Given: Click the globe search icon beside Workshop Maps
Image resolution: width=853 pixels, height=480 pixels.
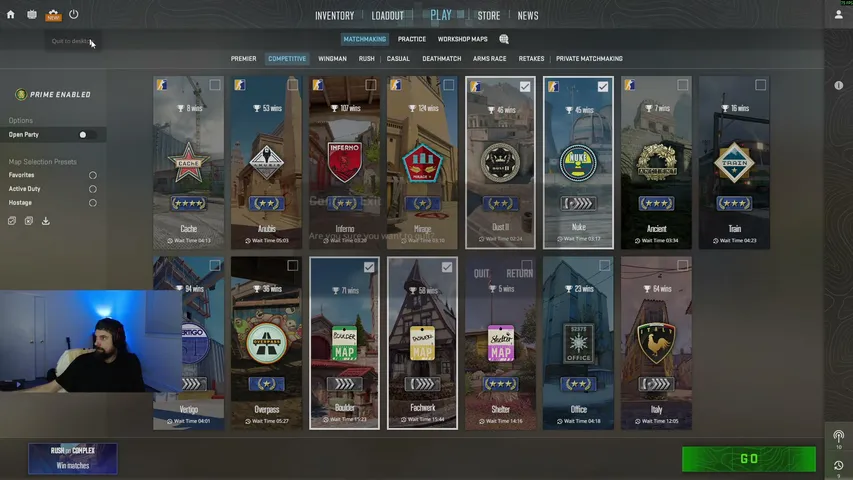Looking at the screenshot, I should (x=504, y=39).
